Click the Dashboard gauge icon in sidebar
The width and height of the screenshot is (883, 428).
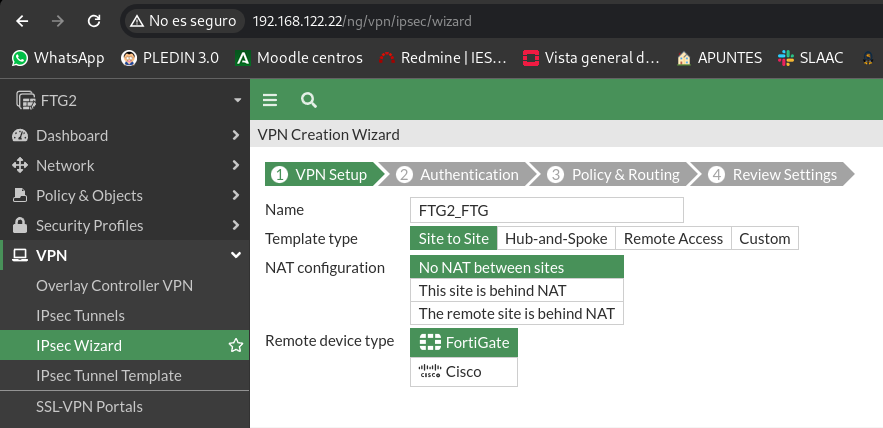point(20,136)
